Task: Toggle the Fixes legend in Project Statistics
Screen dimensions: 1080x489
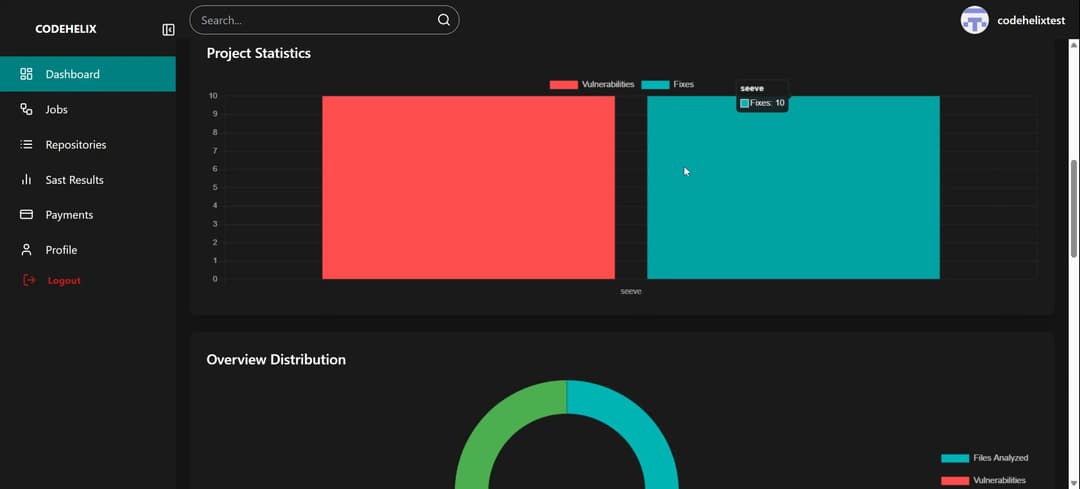Action: click(x=667, y=85)
